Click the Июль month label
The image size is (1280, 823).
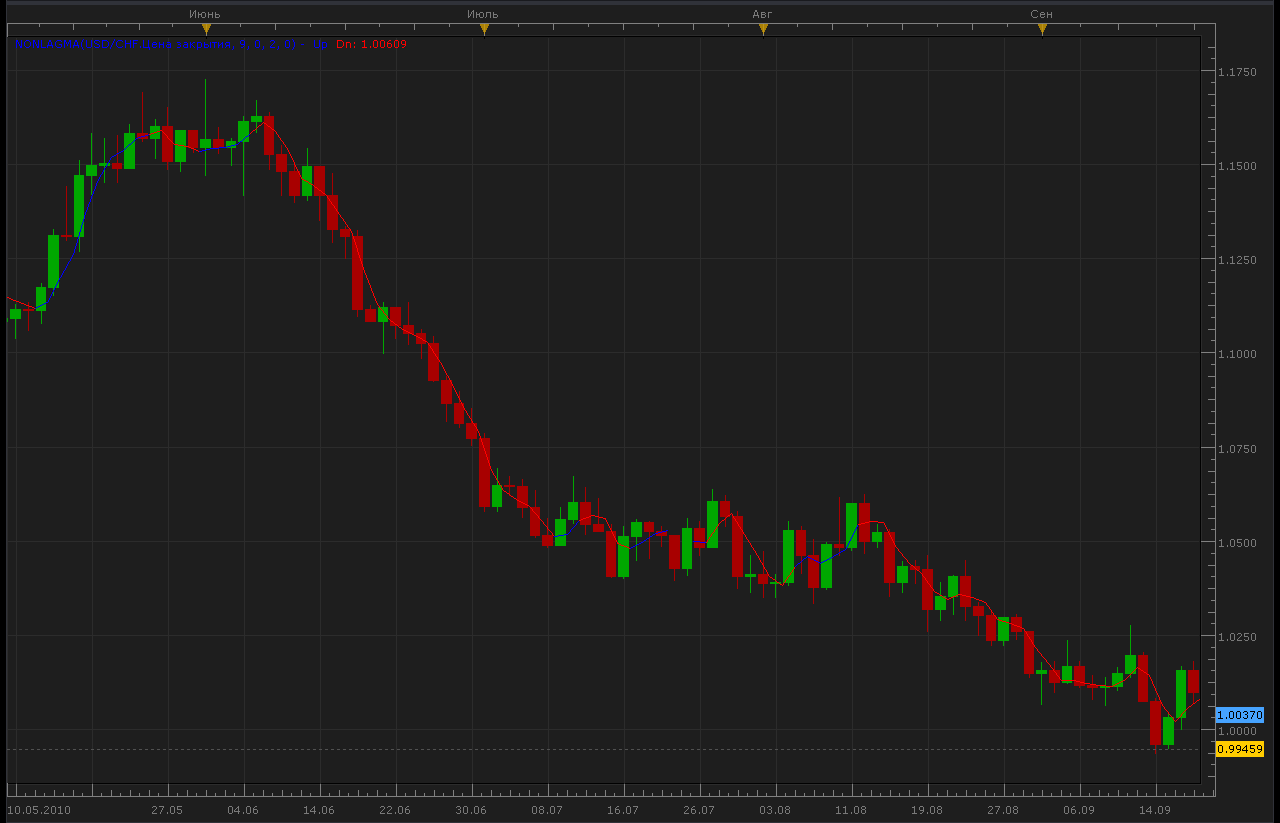click(x=483, y=14)
